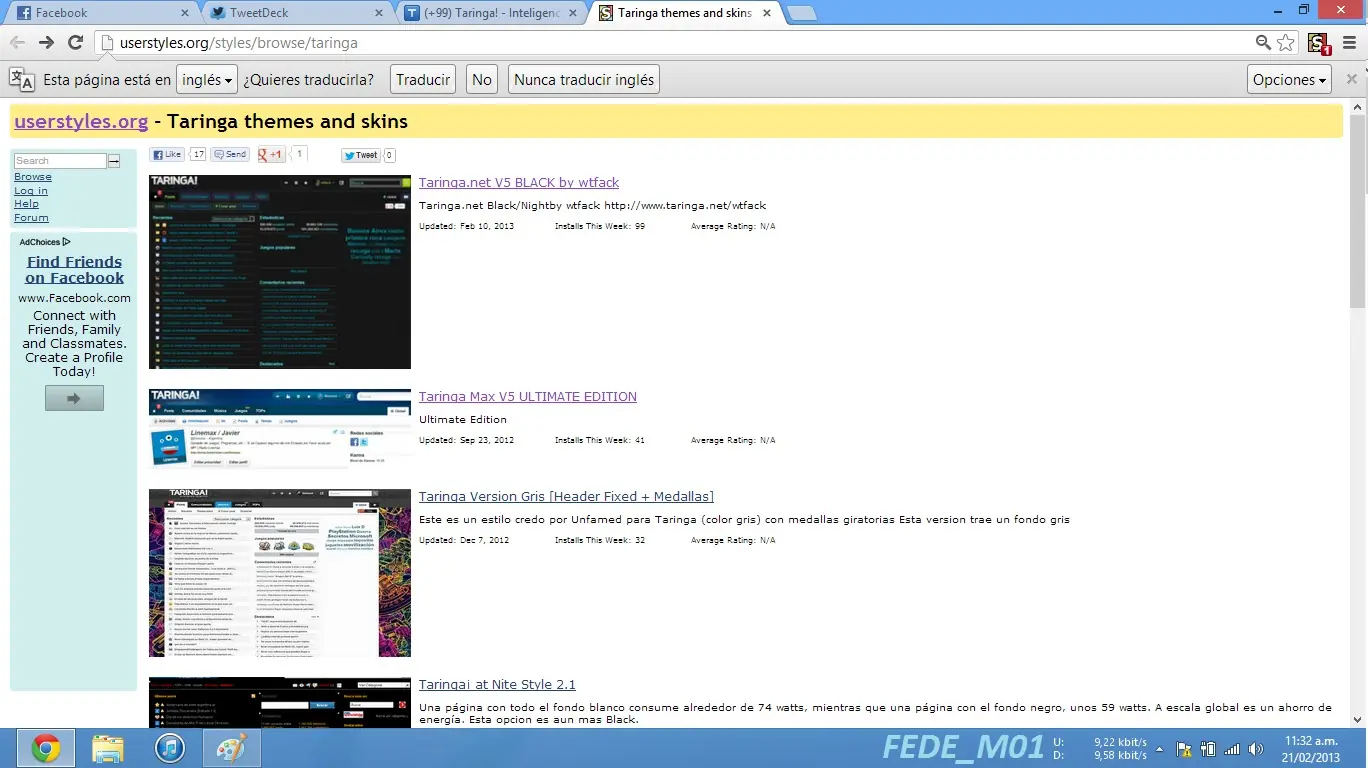Click the Taringa Max V5 ULTIMATE thumbnail
This screenshot has width=1368, height=768.
280,429
